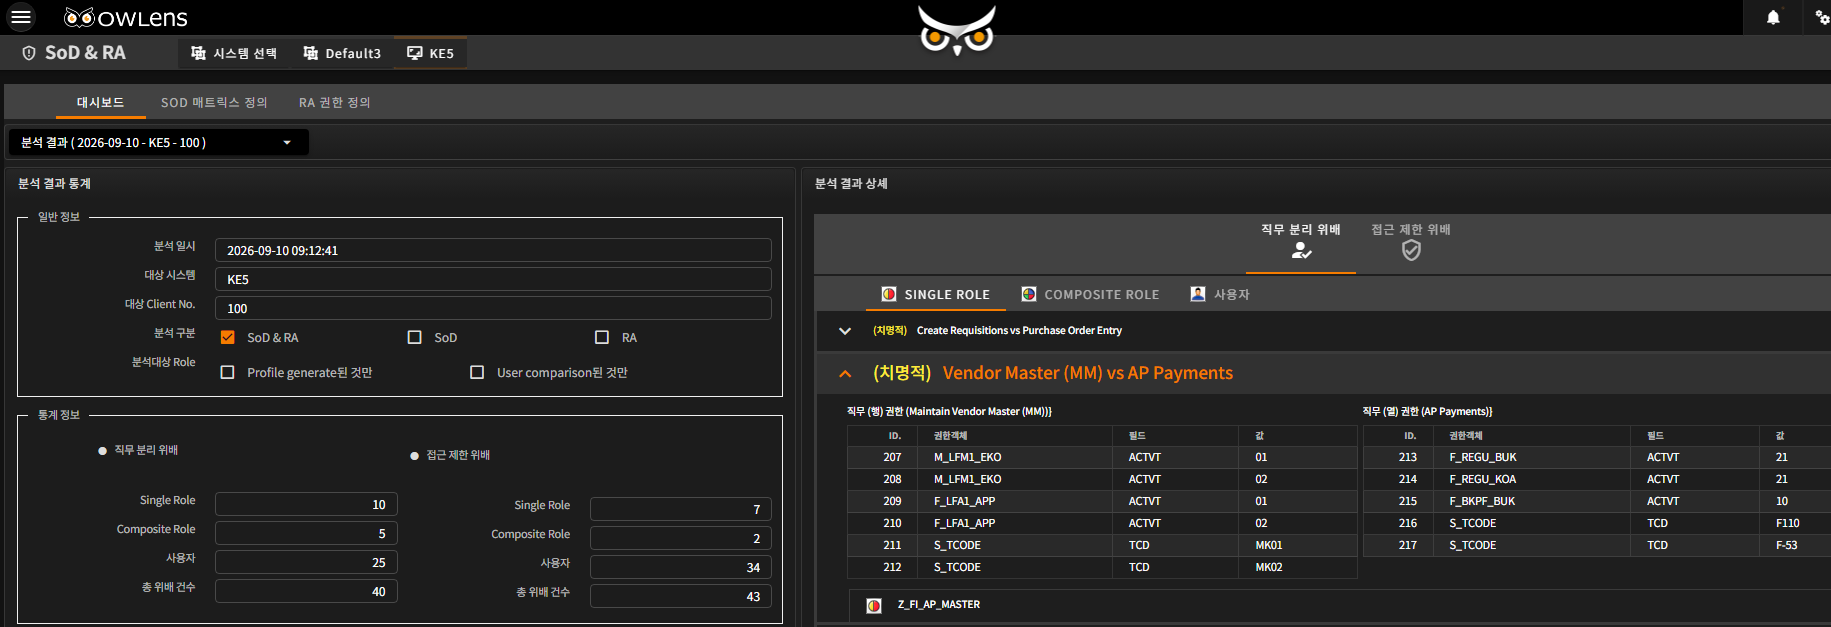Screen dimensions: 1831x627
Task: Select row 207 M_LFM1_EKO
Action: [x=1102, y=457]
